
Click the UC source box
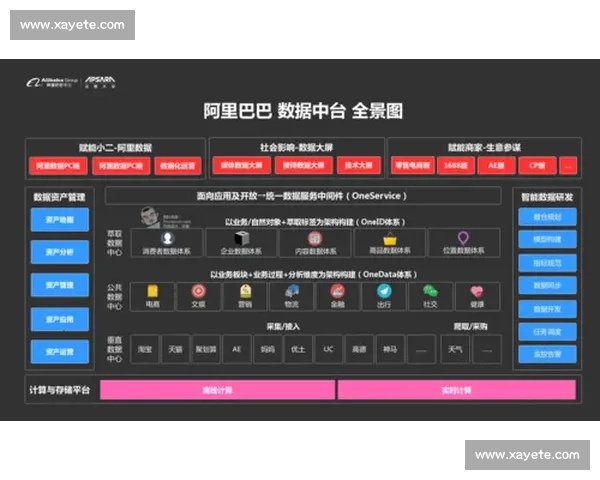point(329,349)
